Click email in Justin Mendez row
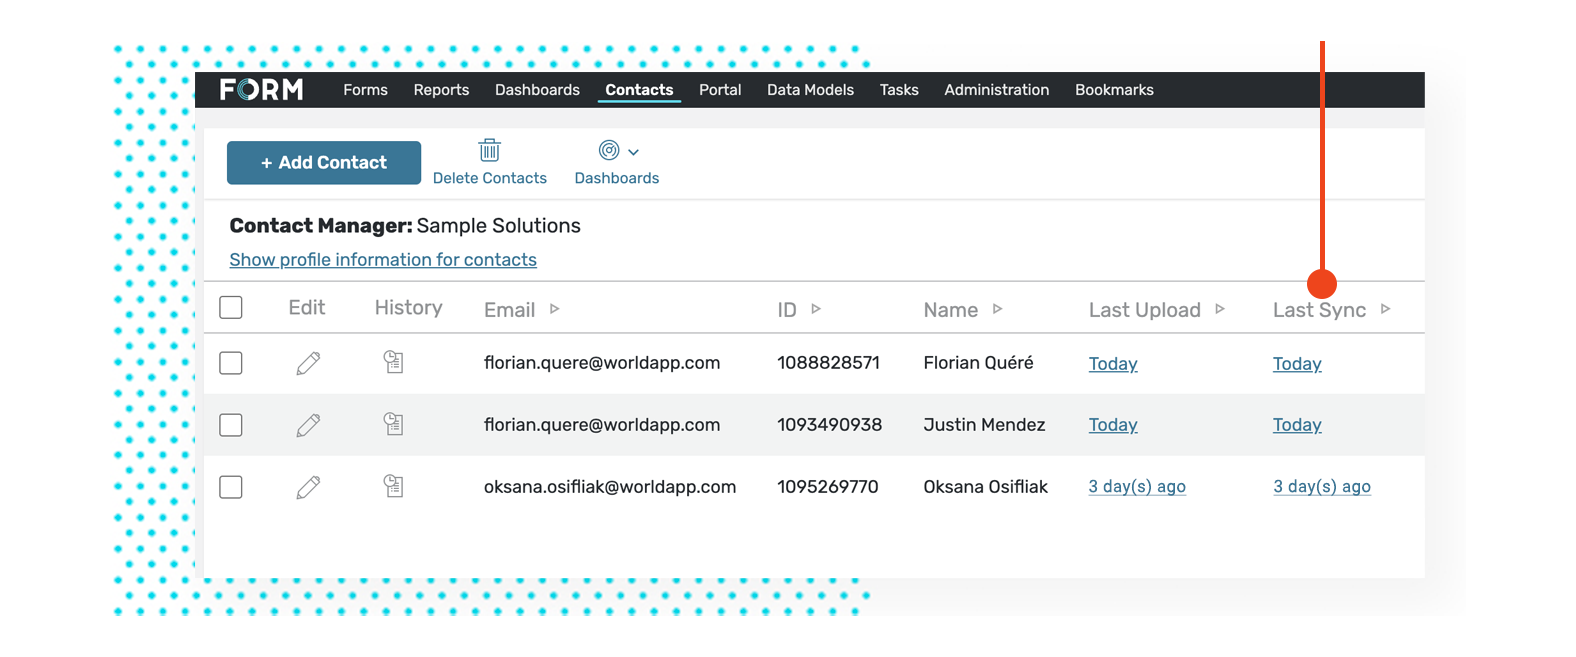The width and height of the screenshot is (1576, 657). coord(602,425)
